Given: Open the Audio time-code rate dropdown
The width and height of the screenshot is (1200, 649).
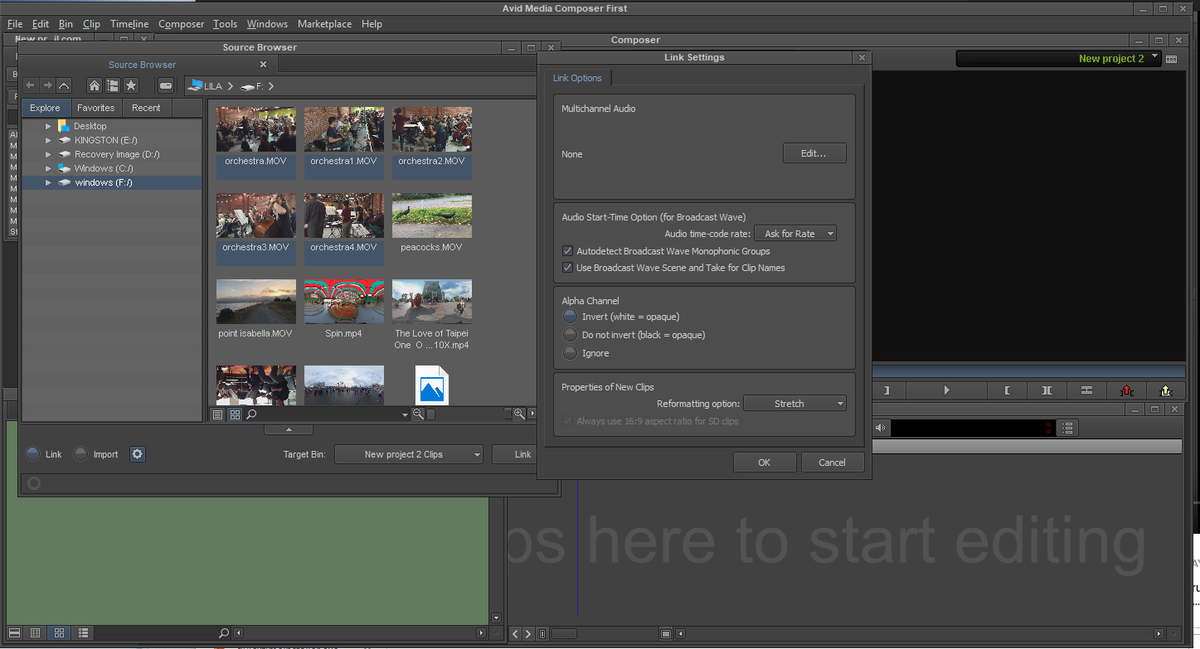Looking at the screenshot, I should [x=796, y=233].
